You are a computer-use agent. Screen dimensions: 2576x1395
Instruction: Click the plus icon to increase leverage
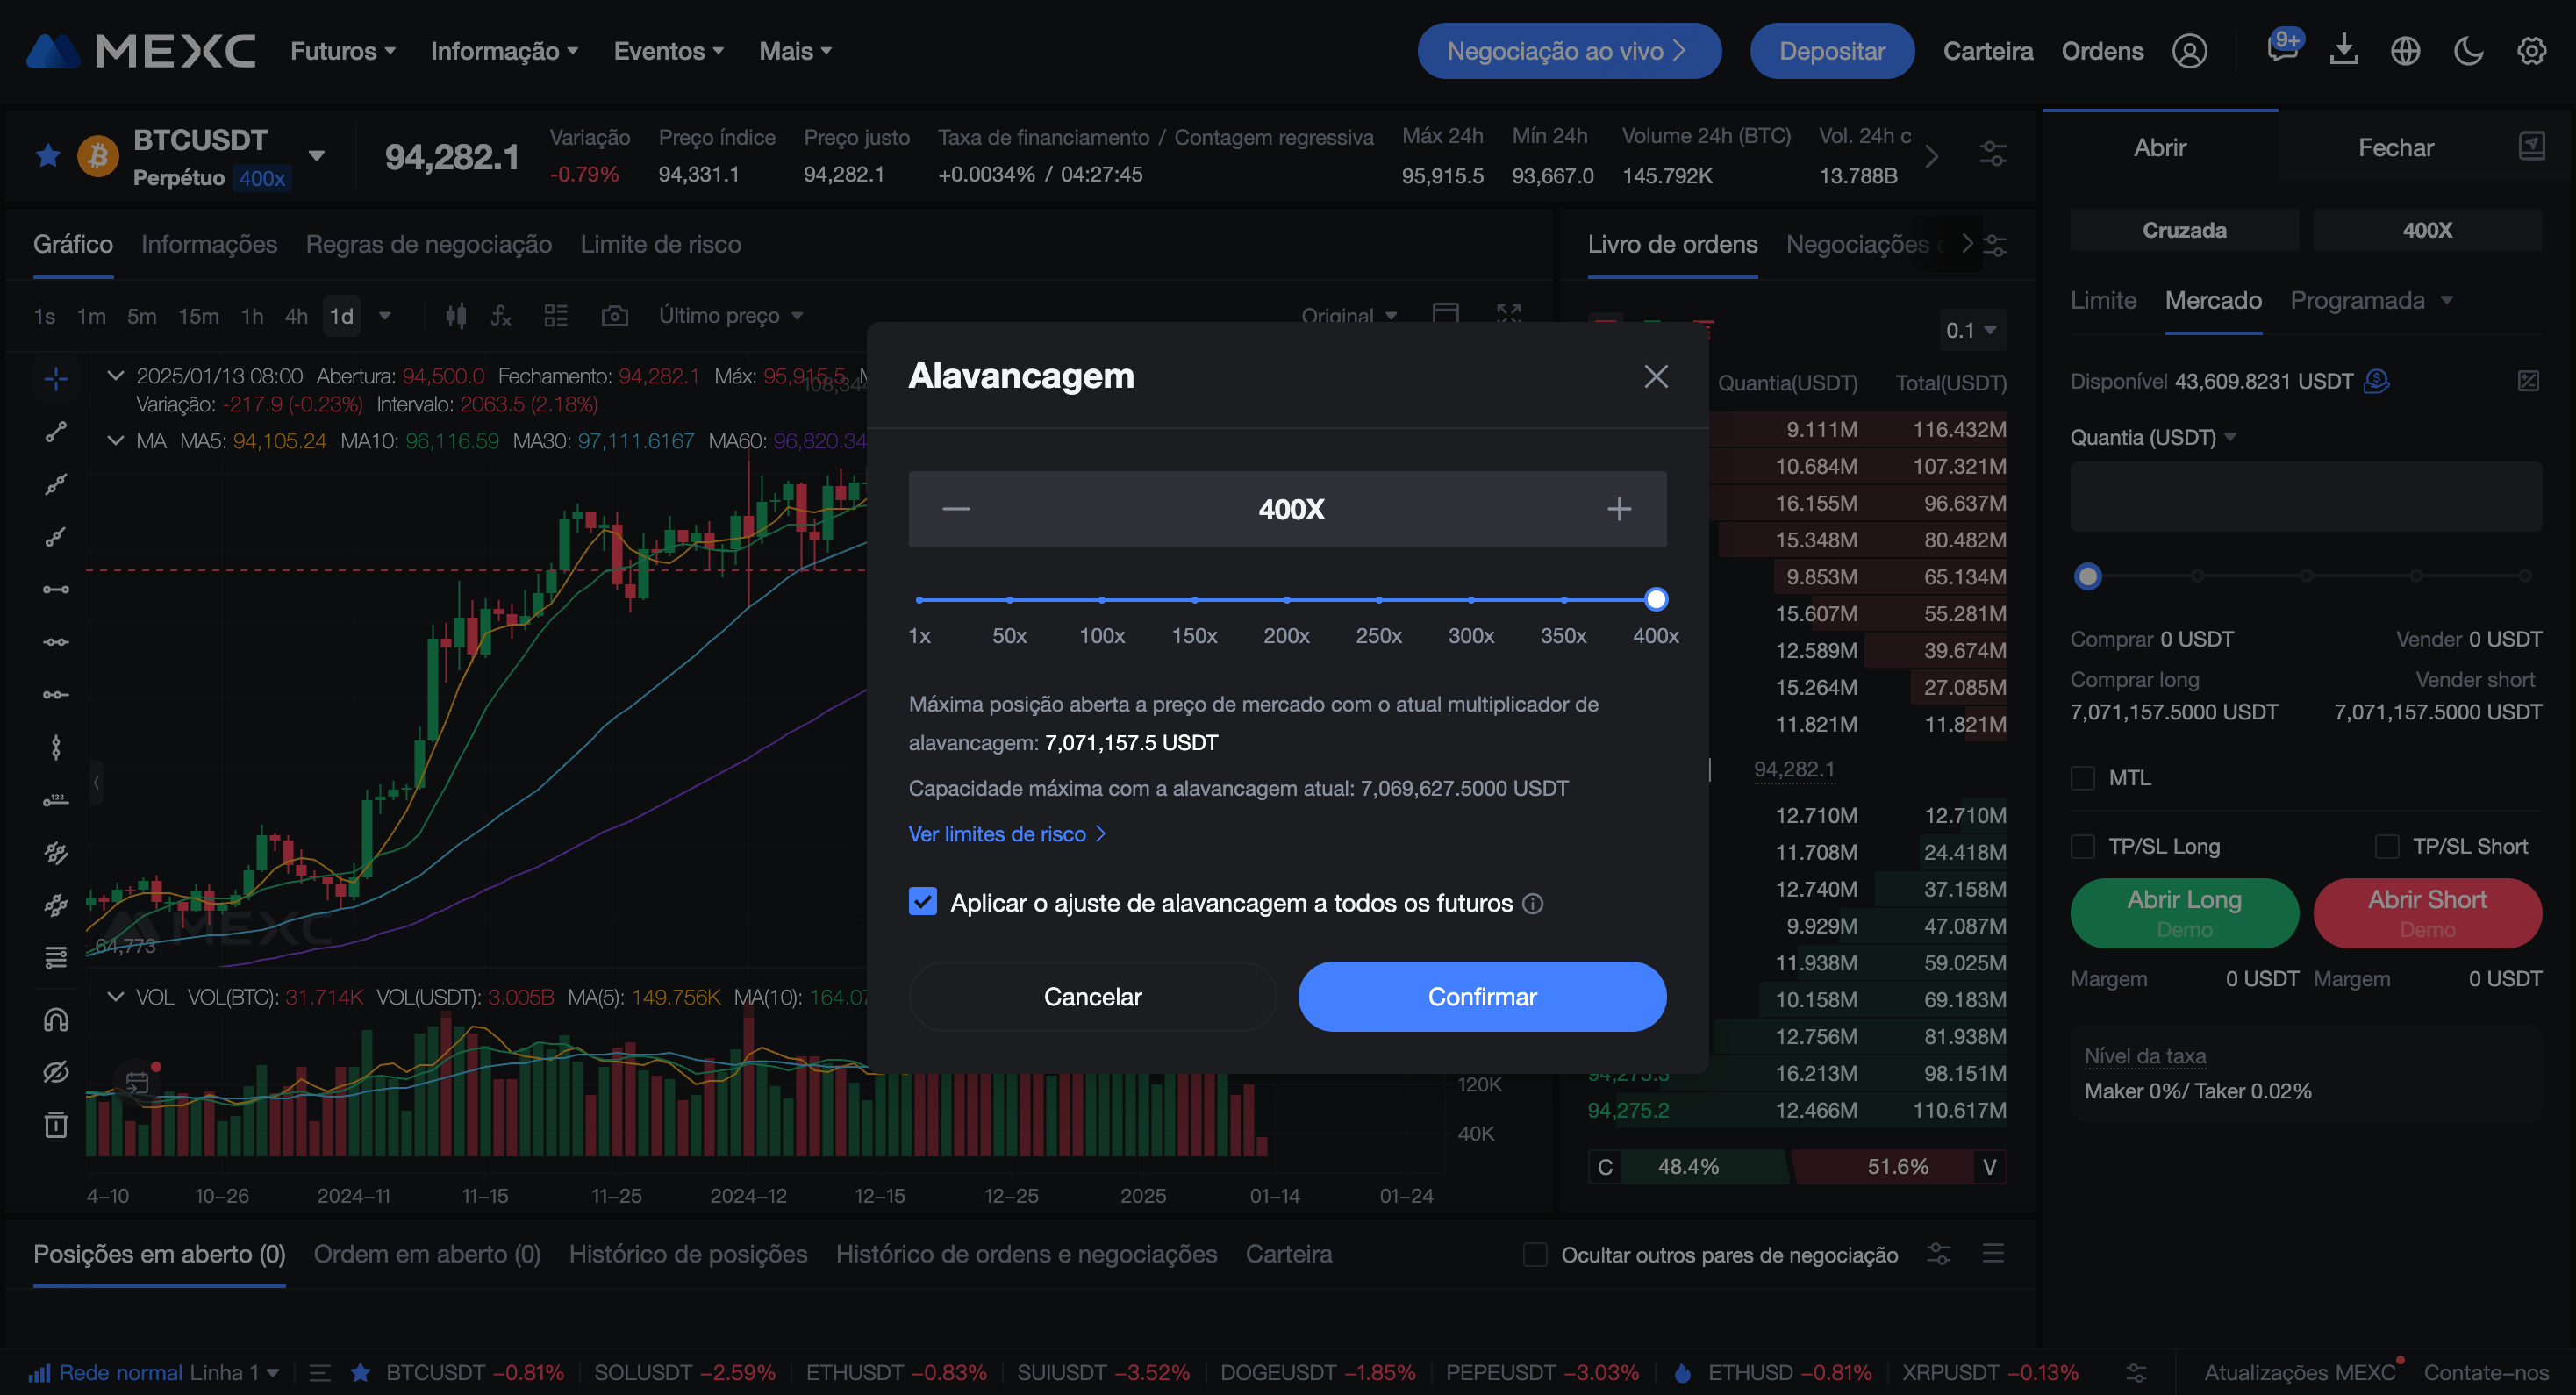coord(1618,509)
